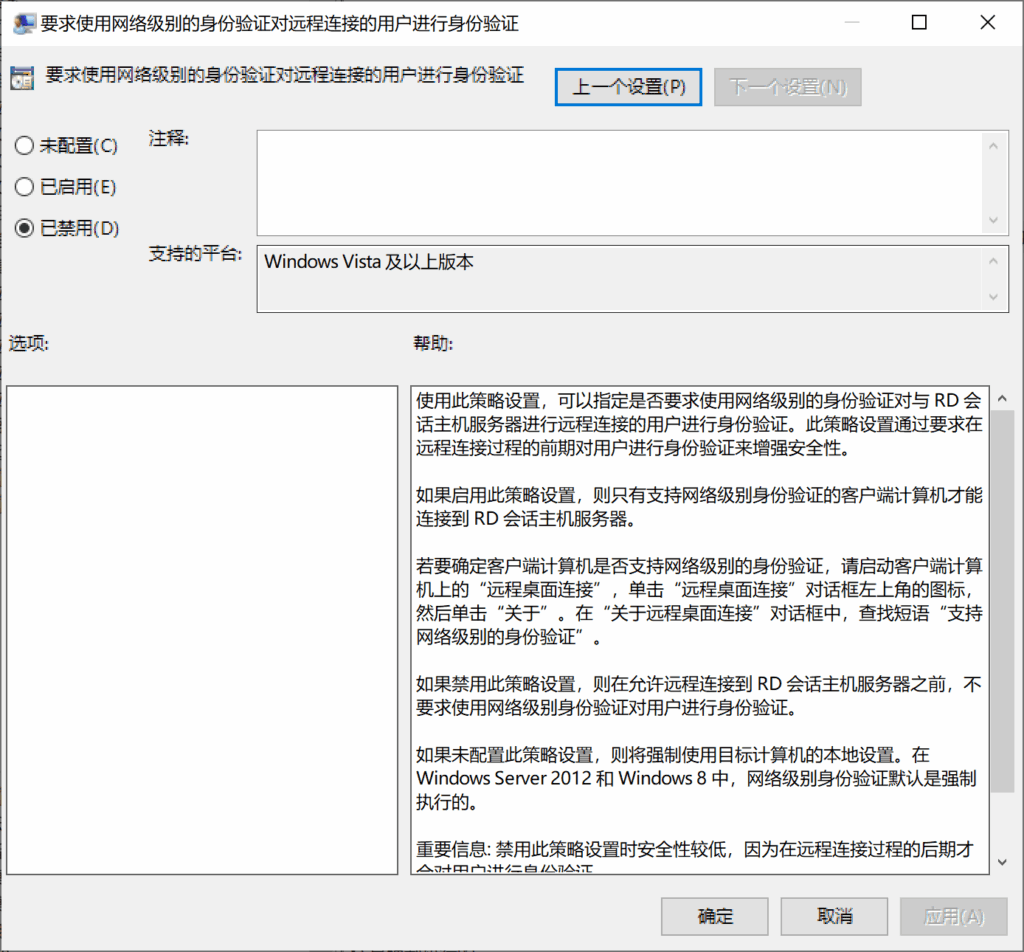Screen dimensions: 1024x952
Task: Click inside the 注释 comment text box
Action: 620,180
